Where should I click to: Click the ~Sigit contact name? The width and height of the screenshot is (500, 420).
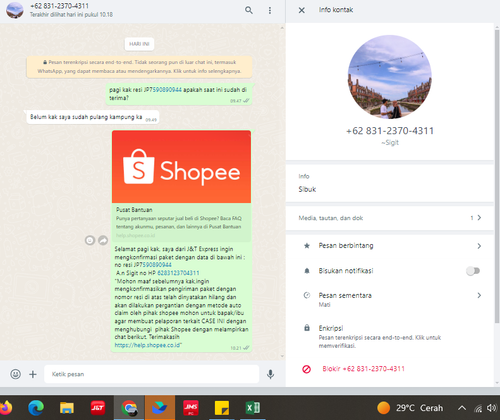(390, 143)
